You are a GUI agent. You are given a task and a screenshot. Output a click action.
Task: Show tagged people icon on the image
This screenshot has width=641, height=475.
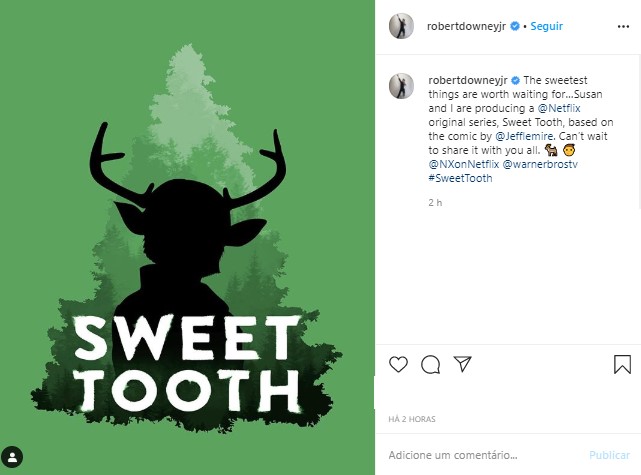pyautogui.click(x=15, y=460)
